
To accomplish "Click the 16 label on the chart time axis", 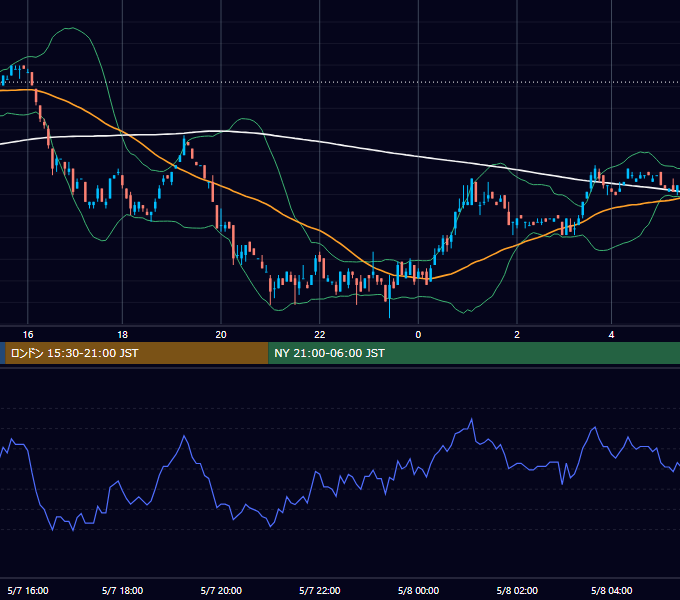I will [x=28, y=335].
